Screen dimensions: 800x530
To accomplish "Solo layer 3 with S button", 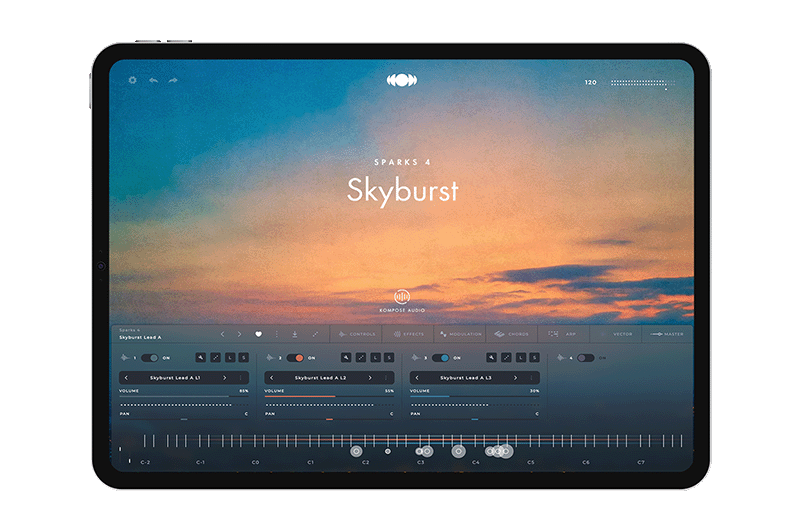I will (x=534, y=358).
